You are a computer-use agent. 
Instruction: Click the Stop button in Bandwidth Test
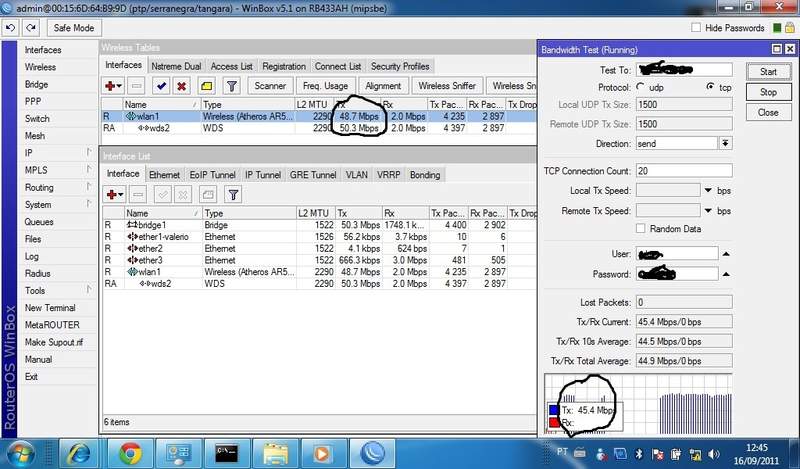click(x=768, y=92)
